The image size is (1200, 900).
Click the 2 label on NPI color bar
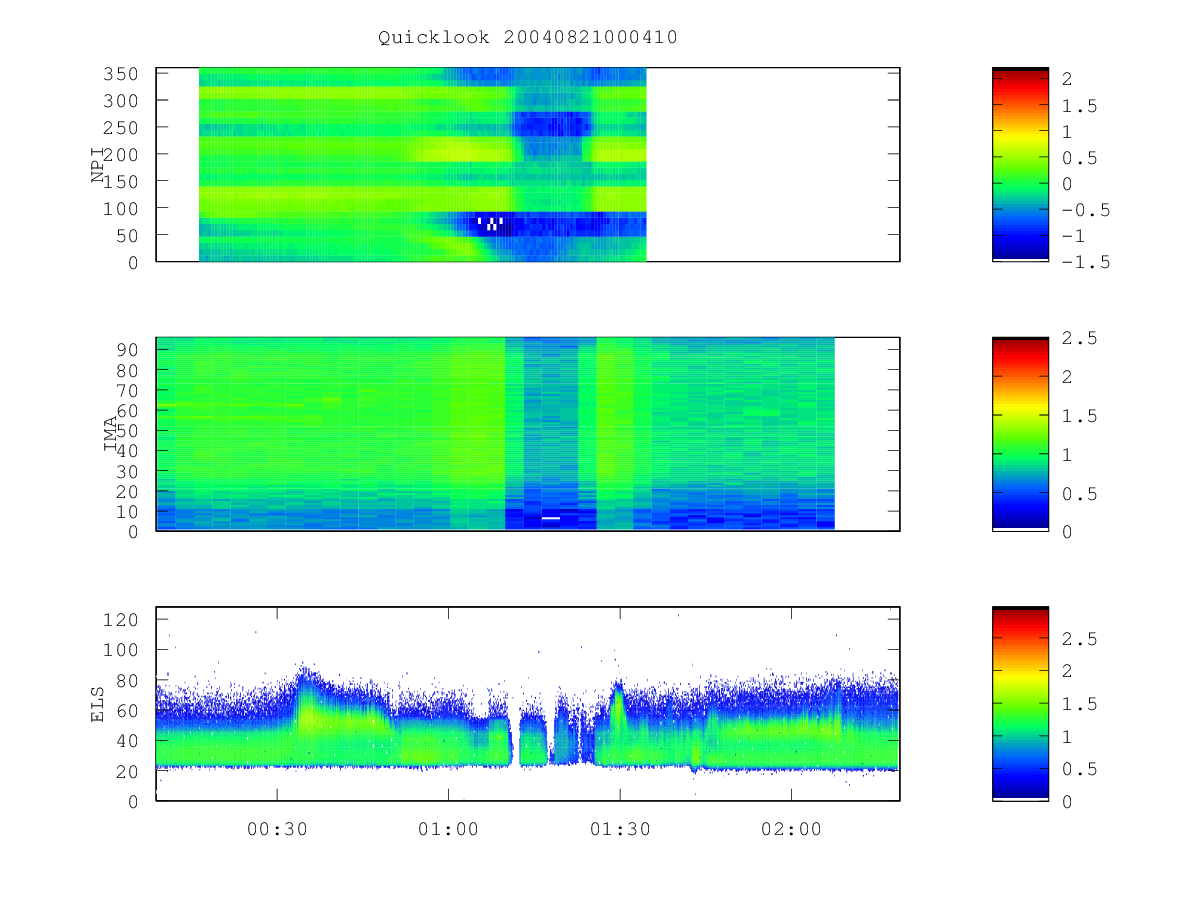(x=1067, y=79)
